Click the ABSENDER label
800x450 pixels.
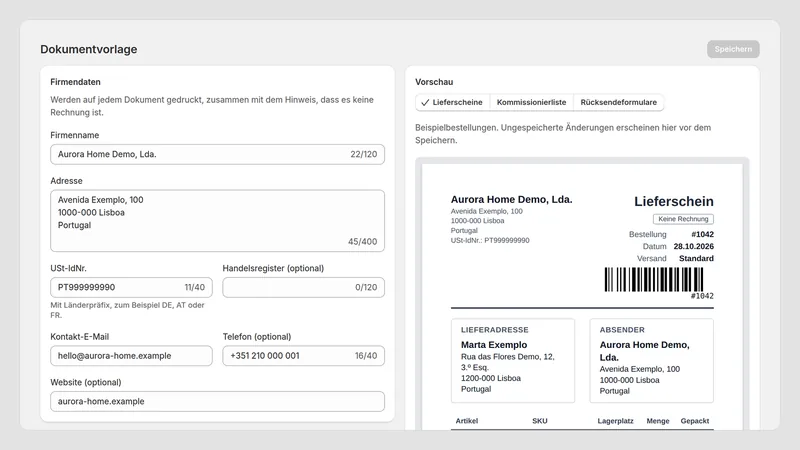click(x=622, y=330)
